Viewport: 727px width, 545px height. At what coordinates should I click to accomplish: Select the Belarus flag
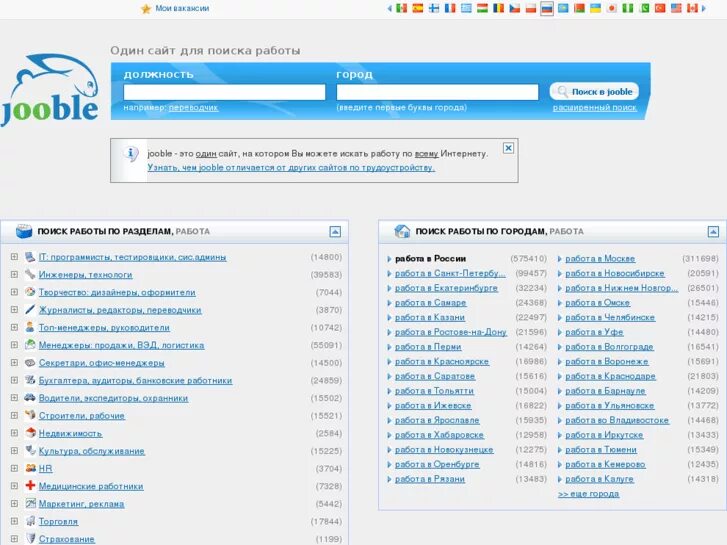pos(579,8)
